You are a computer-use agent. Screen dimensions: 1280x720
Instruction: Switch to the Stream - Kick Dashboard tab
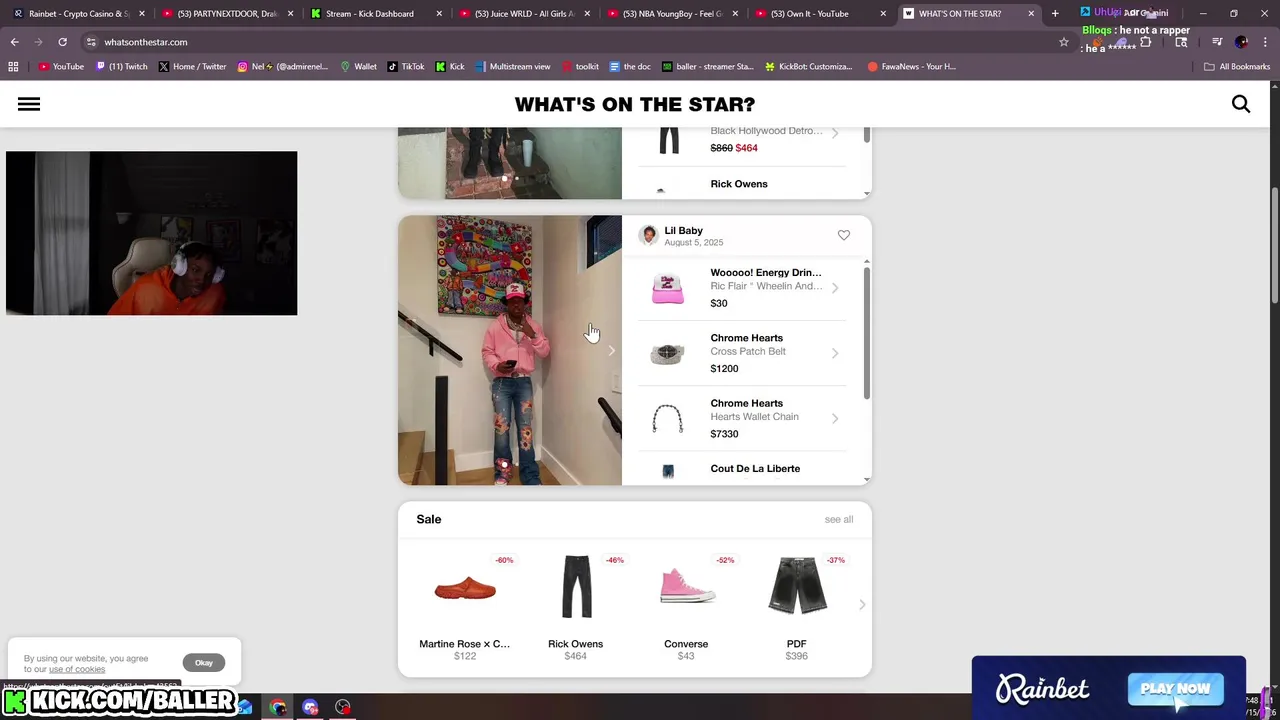pos(376,13)
